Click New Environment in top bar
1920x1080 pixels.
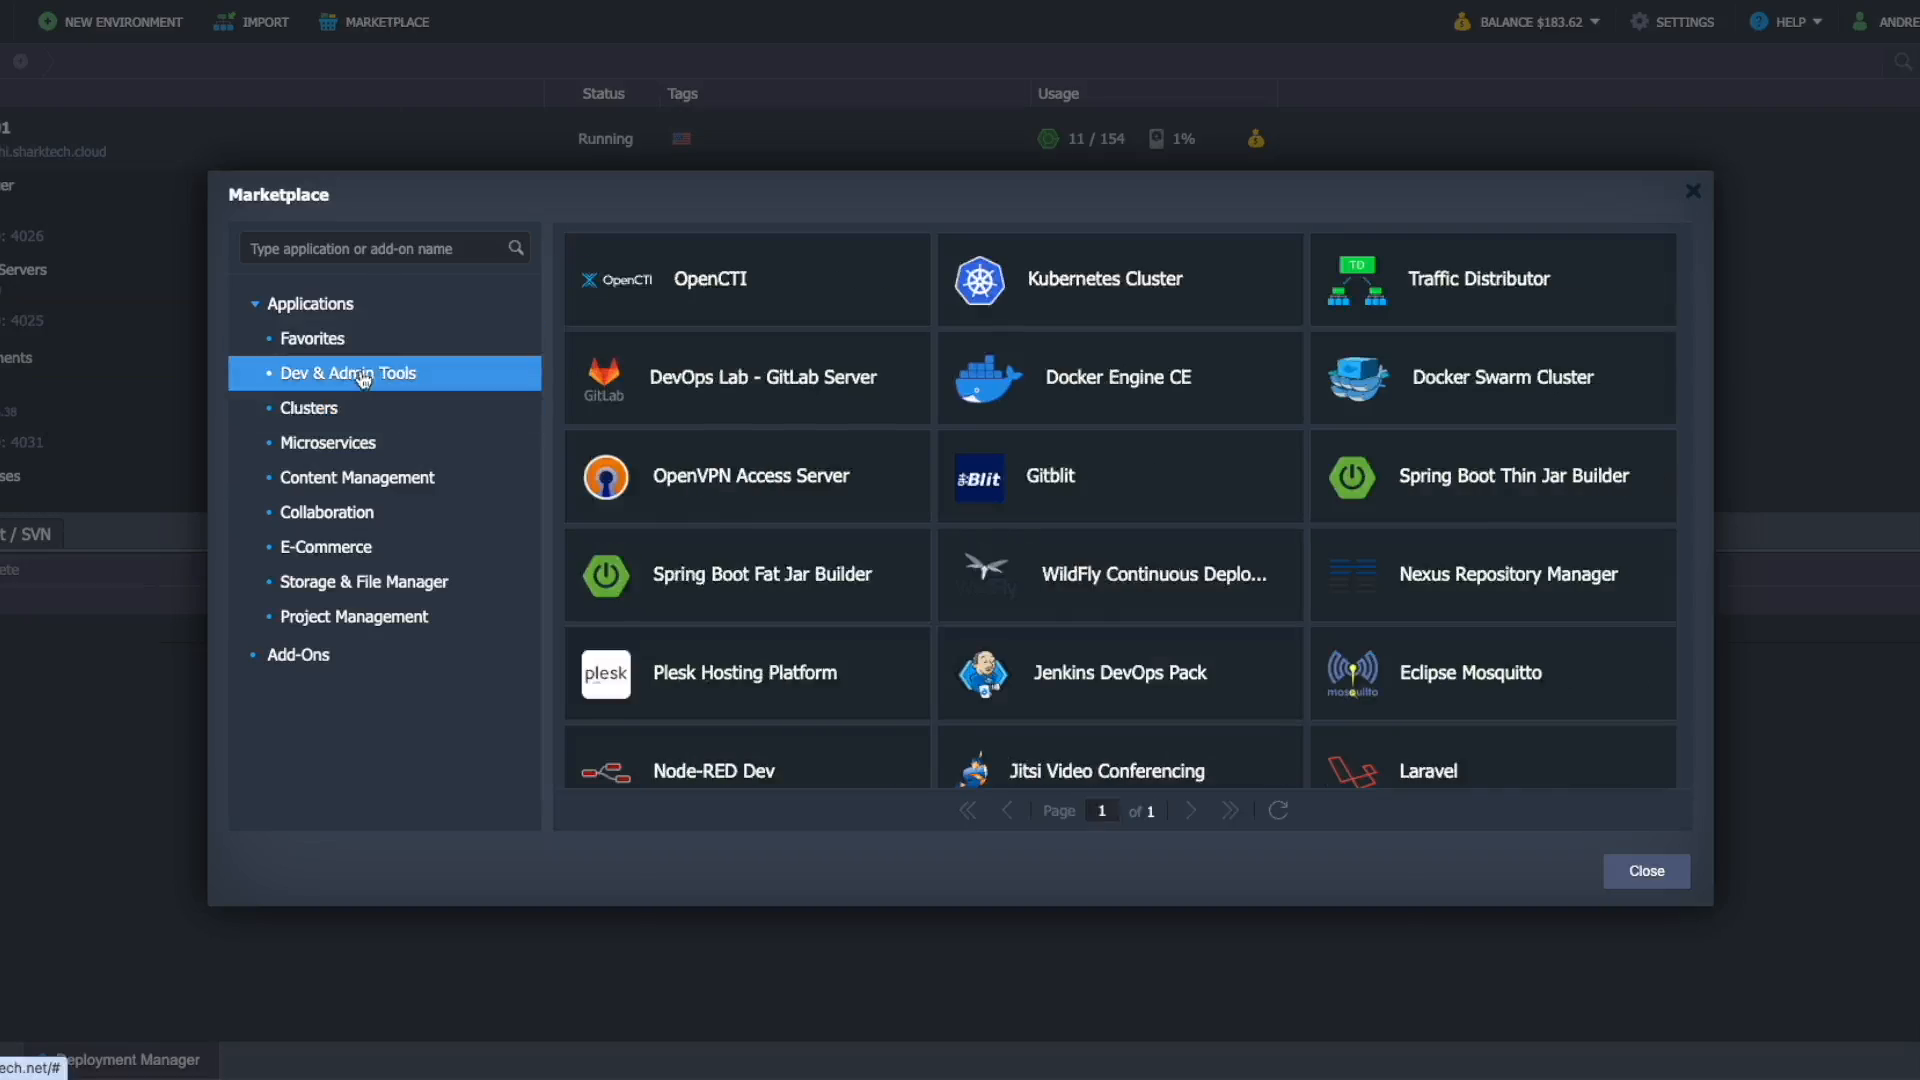coord(110,22)
